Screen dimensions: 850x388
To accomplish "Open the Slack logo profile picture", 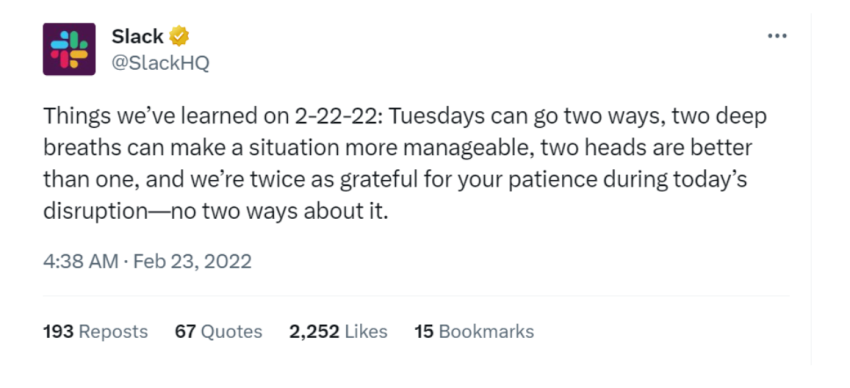I will coord(69,49).
